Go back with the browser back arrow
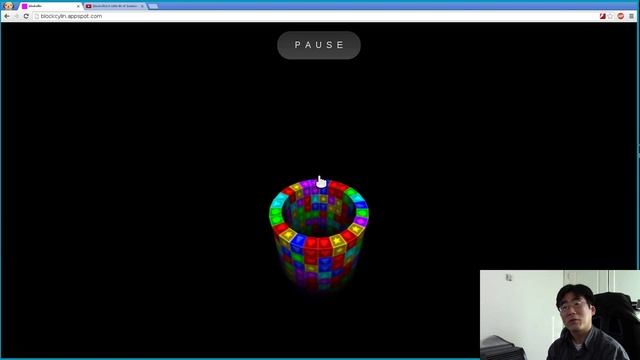This screenshot has height=360, width=640. click(7, 16)
